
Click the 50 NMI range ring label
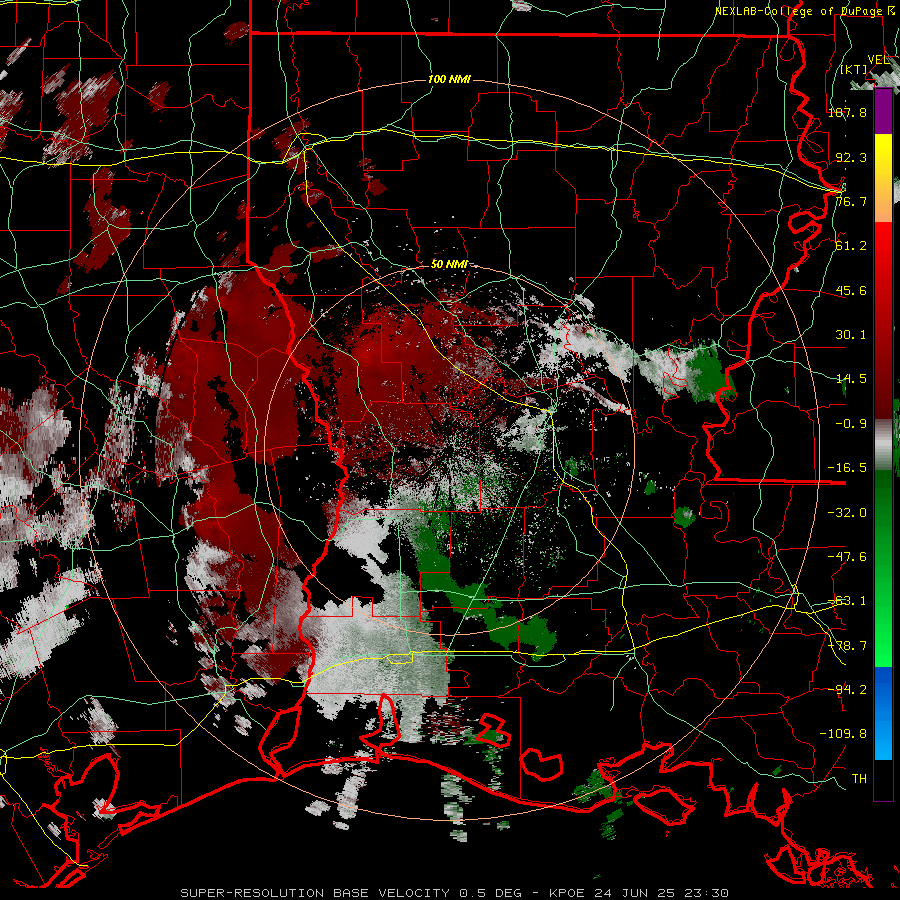tap(449, 264)
